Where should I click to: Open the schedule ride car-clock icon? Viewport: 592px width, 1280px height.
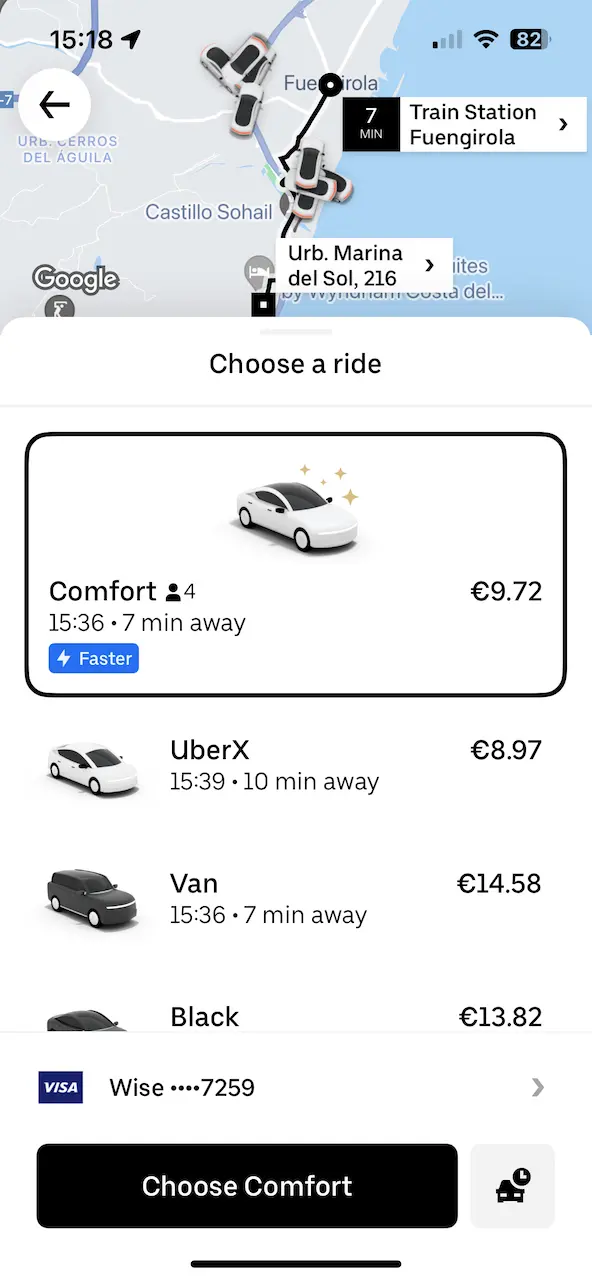513,1186
